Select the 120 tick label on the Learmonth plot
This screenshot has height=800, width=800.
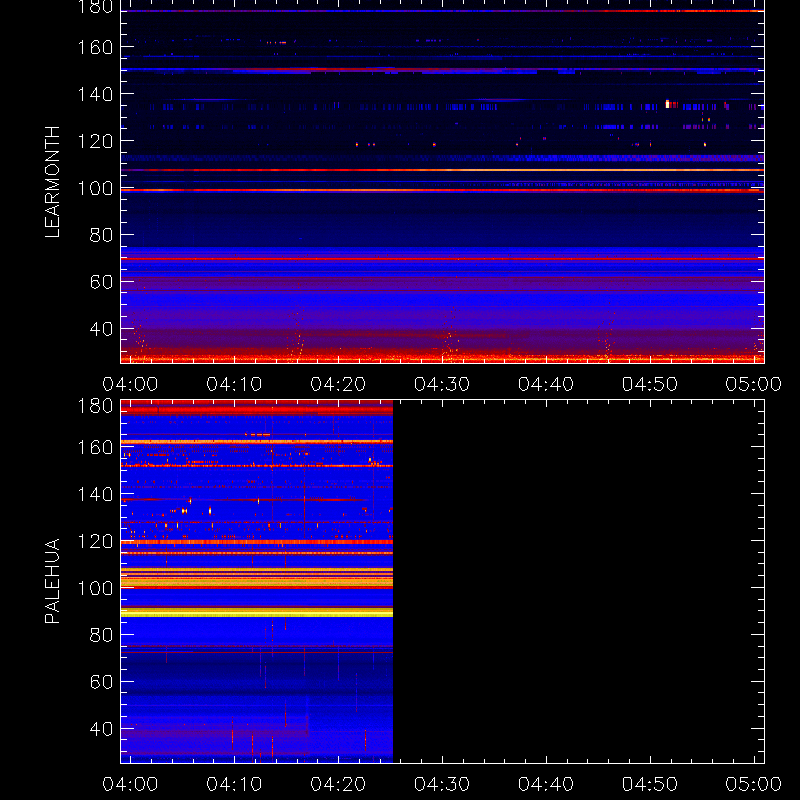coord(95,141)
